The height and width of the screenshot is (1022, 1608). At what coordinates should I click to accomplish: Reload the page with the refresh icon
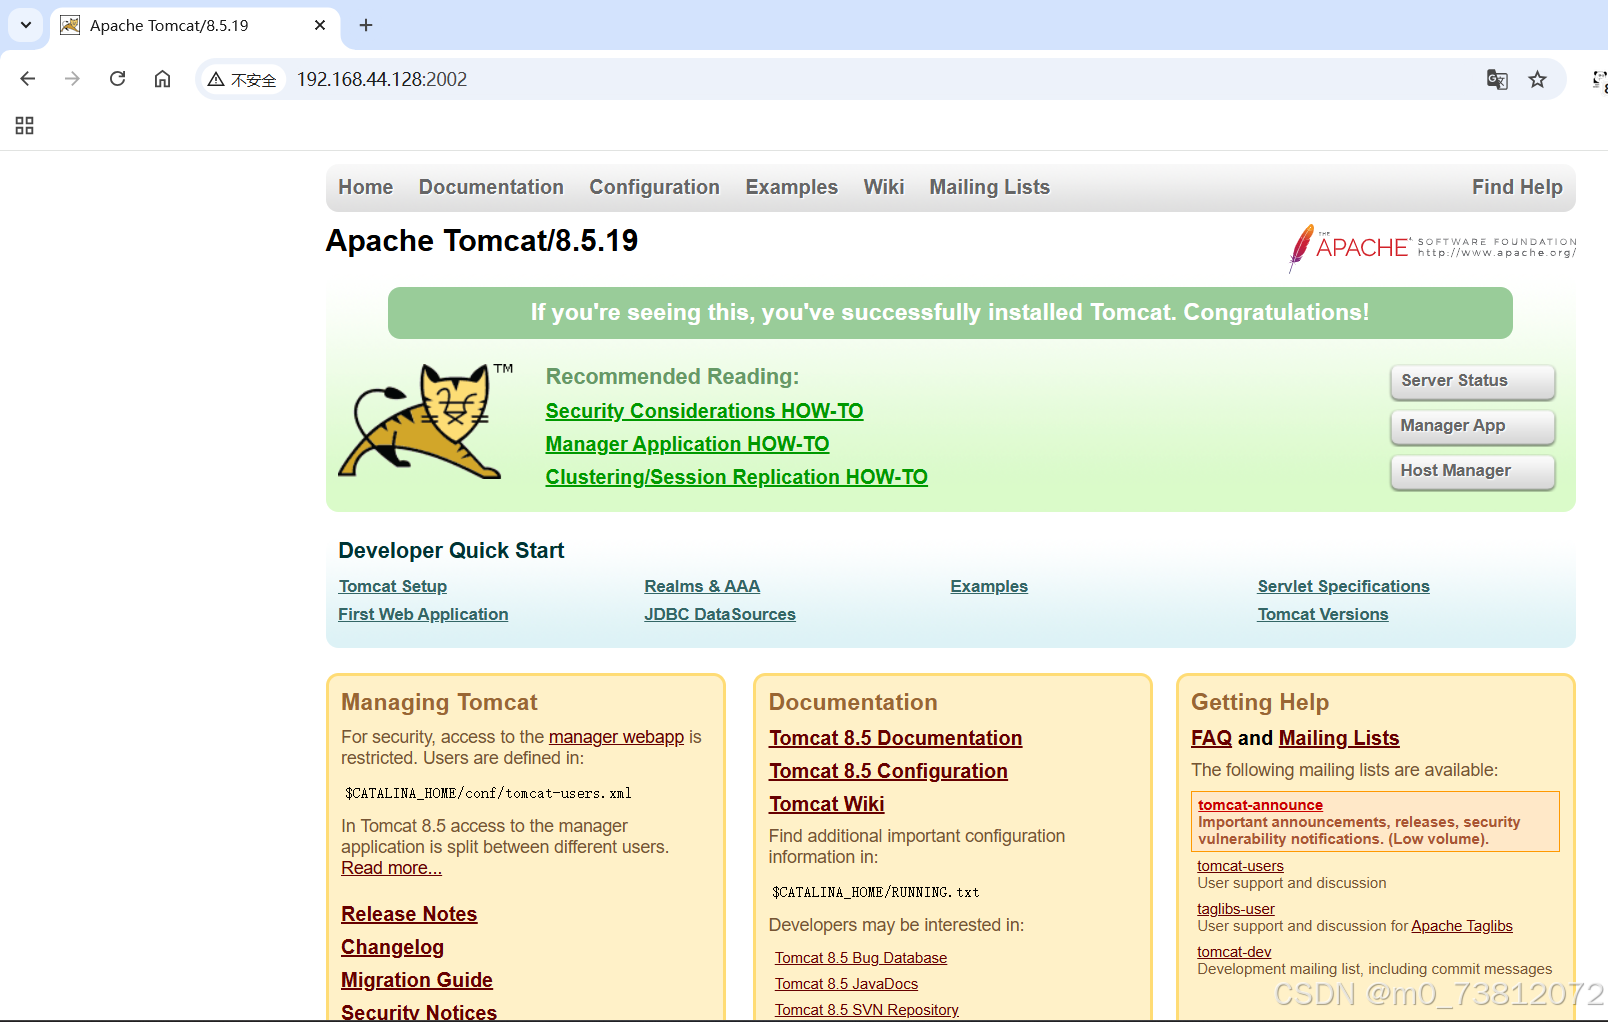coord(117,79)
